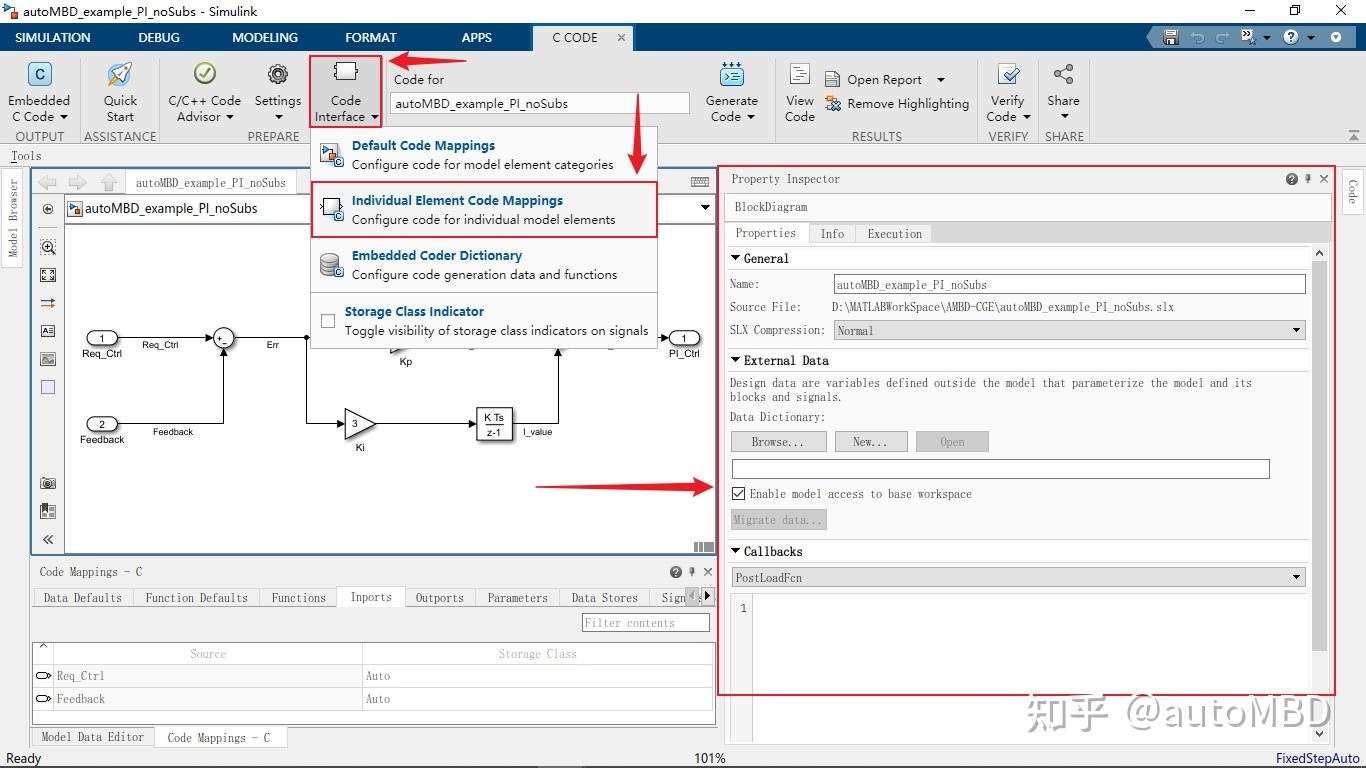This screenshot has width=1366, height=768.
Task: Collapse the Callbacks section
Action: (x=736, y=551)
